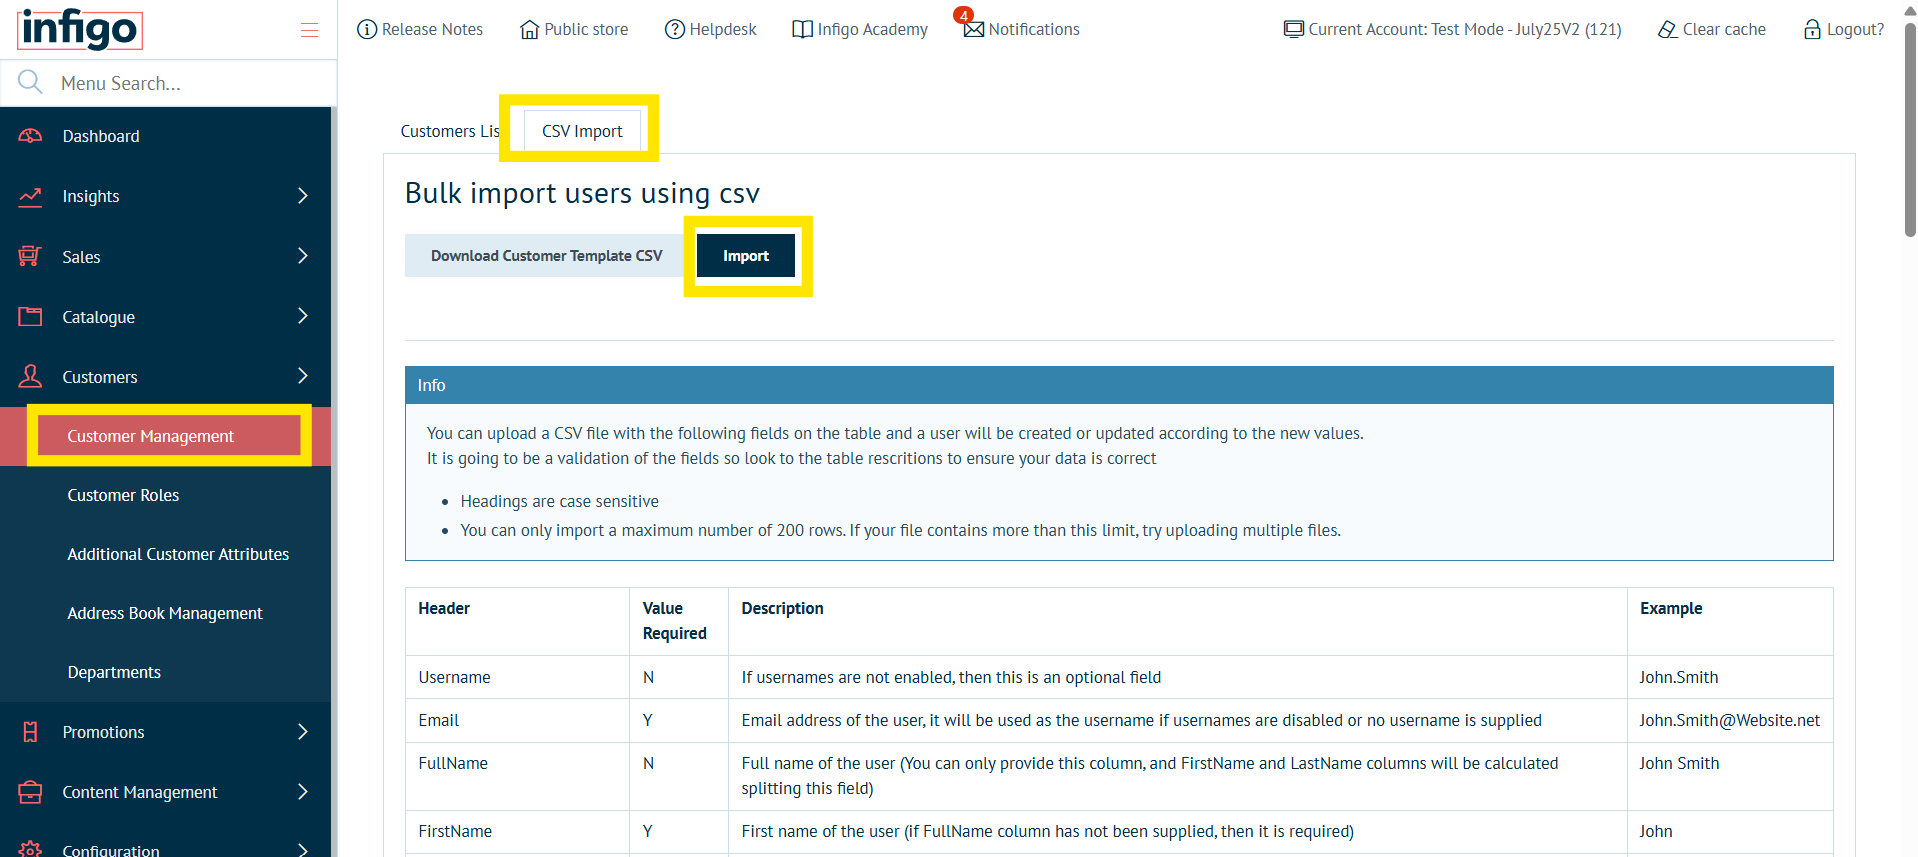Viewport: 1918px width, 857px height.
Task: Click Download Customer Template CSV button
Action: (546, 256)
